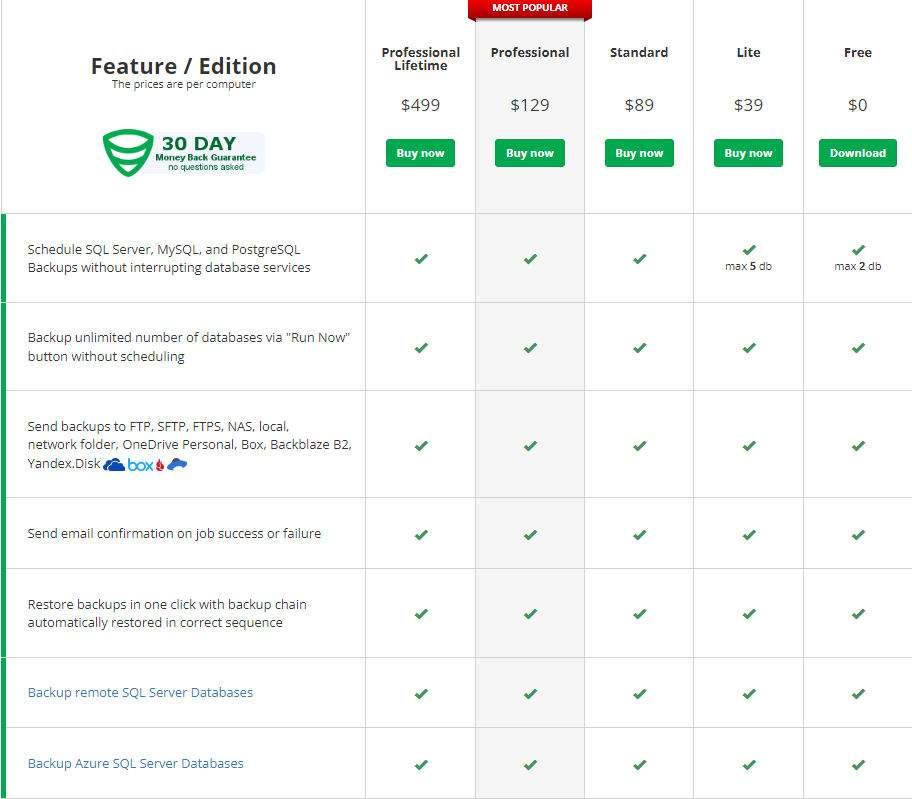Click the Feature / Edition heading

(183, 66)
